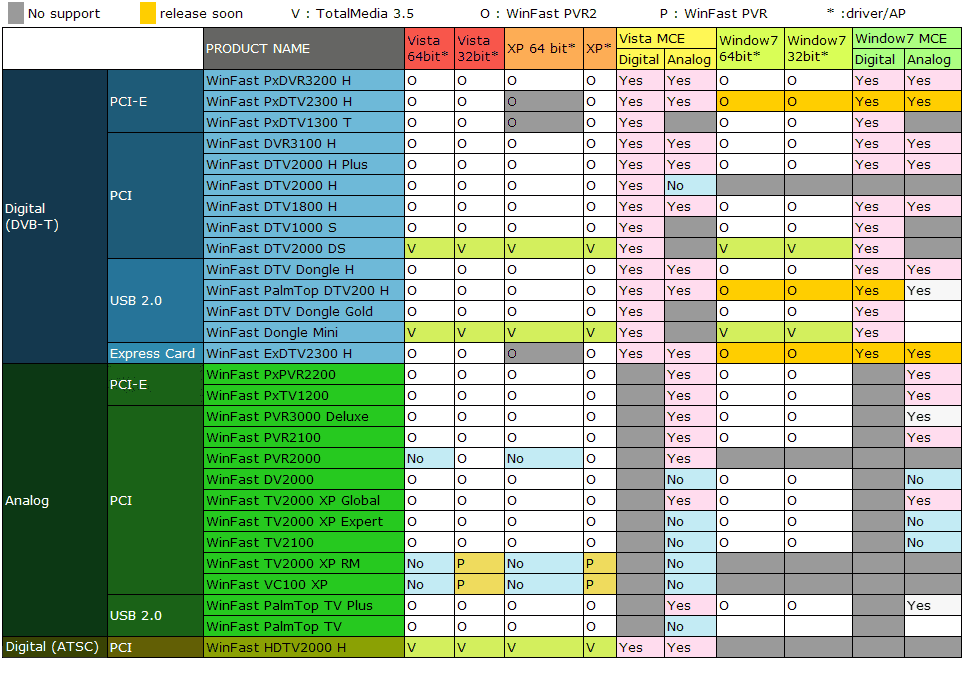Select the Window7 MCE header cell
This screenshot has height=681, width=964.
tap(907, 39)
